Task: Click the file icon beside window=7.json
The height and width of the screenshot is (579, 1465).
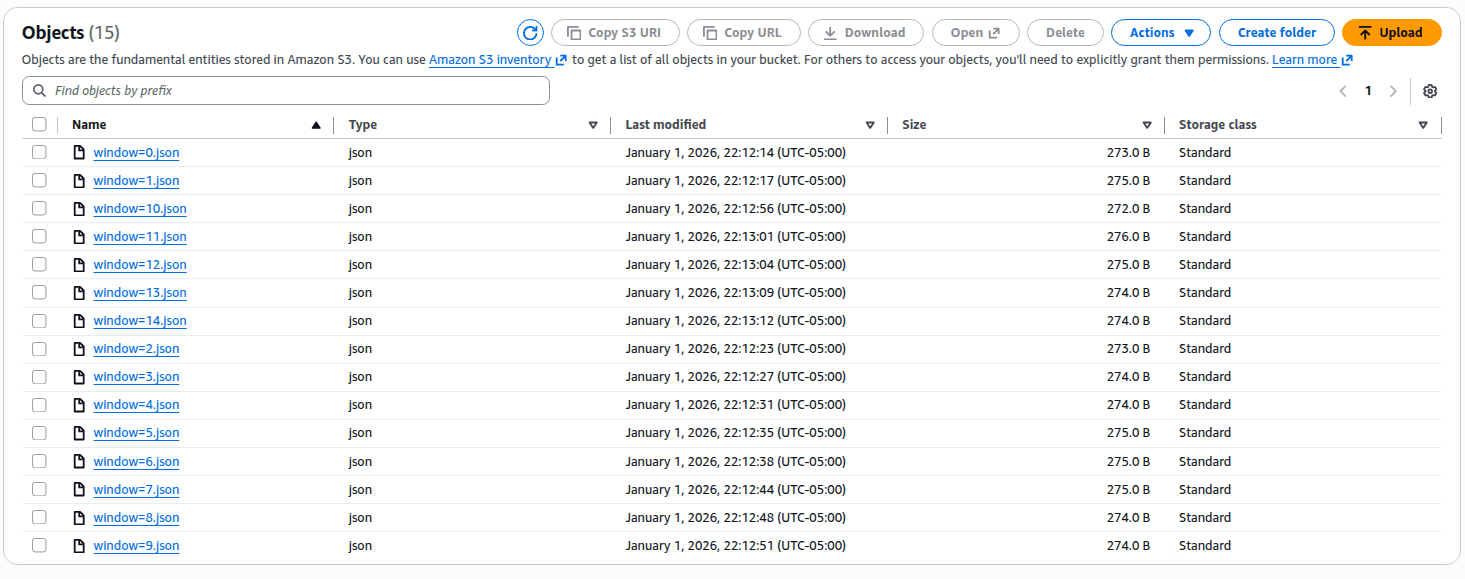Action: 79,489
